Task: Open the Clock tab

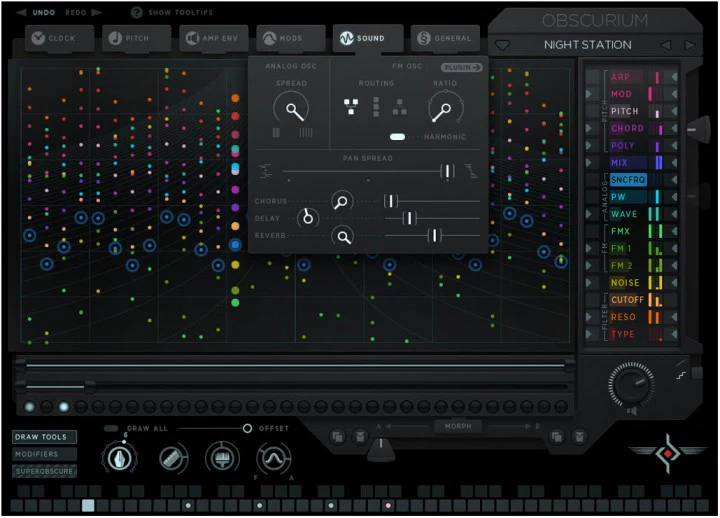Action: (59, 38)
